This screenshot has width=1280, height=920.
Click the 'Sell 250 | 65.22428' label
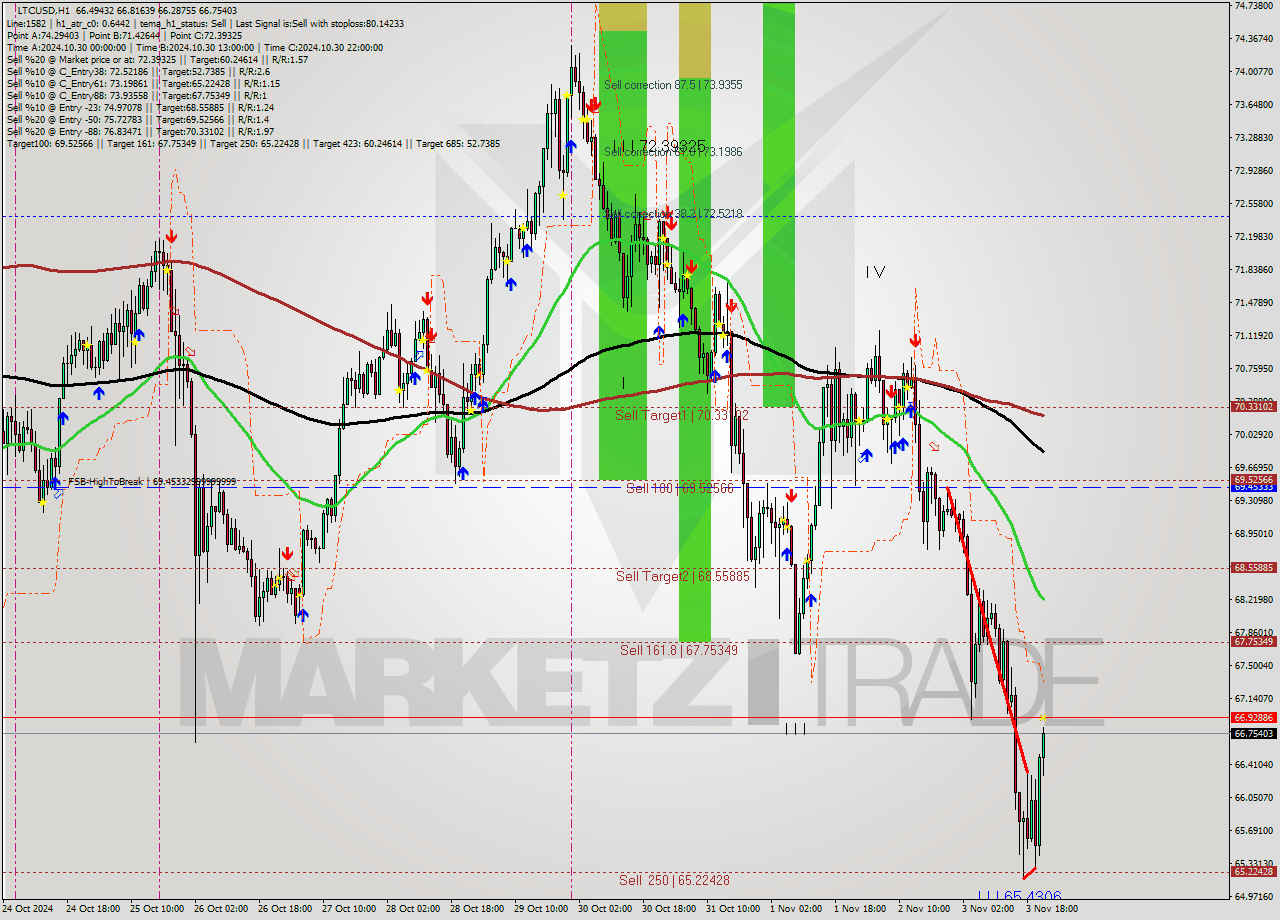(x=674, y=880)
